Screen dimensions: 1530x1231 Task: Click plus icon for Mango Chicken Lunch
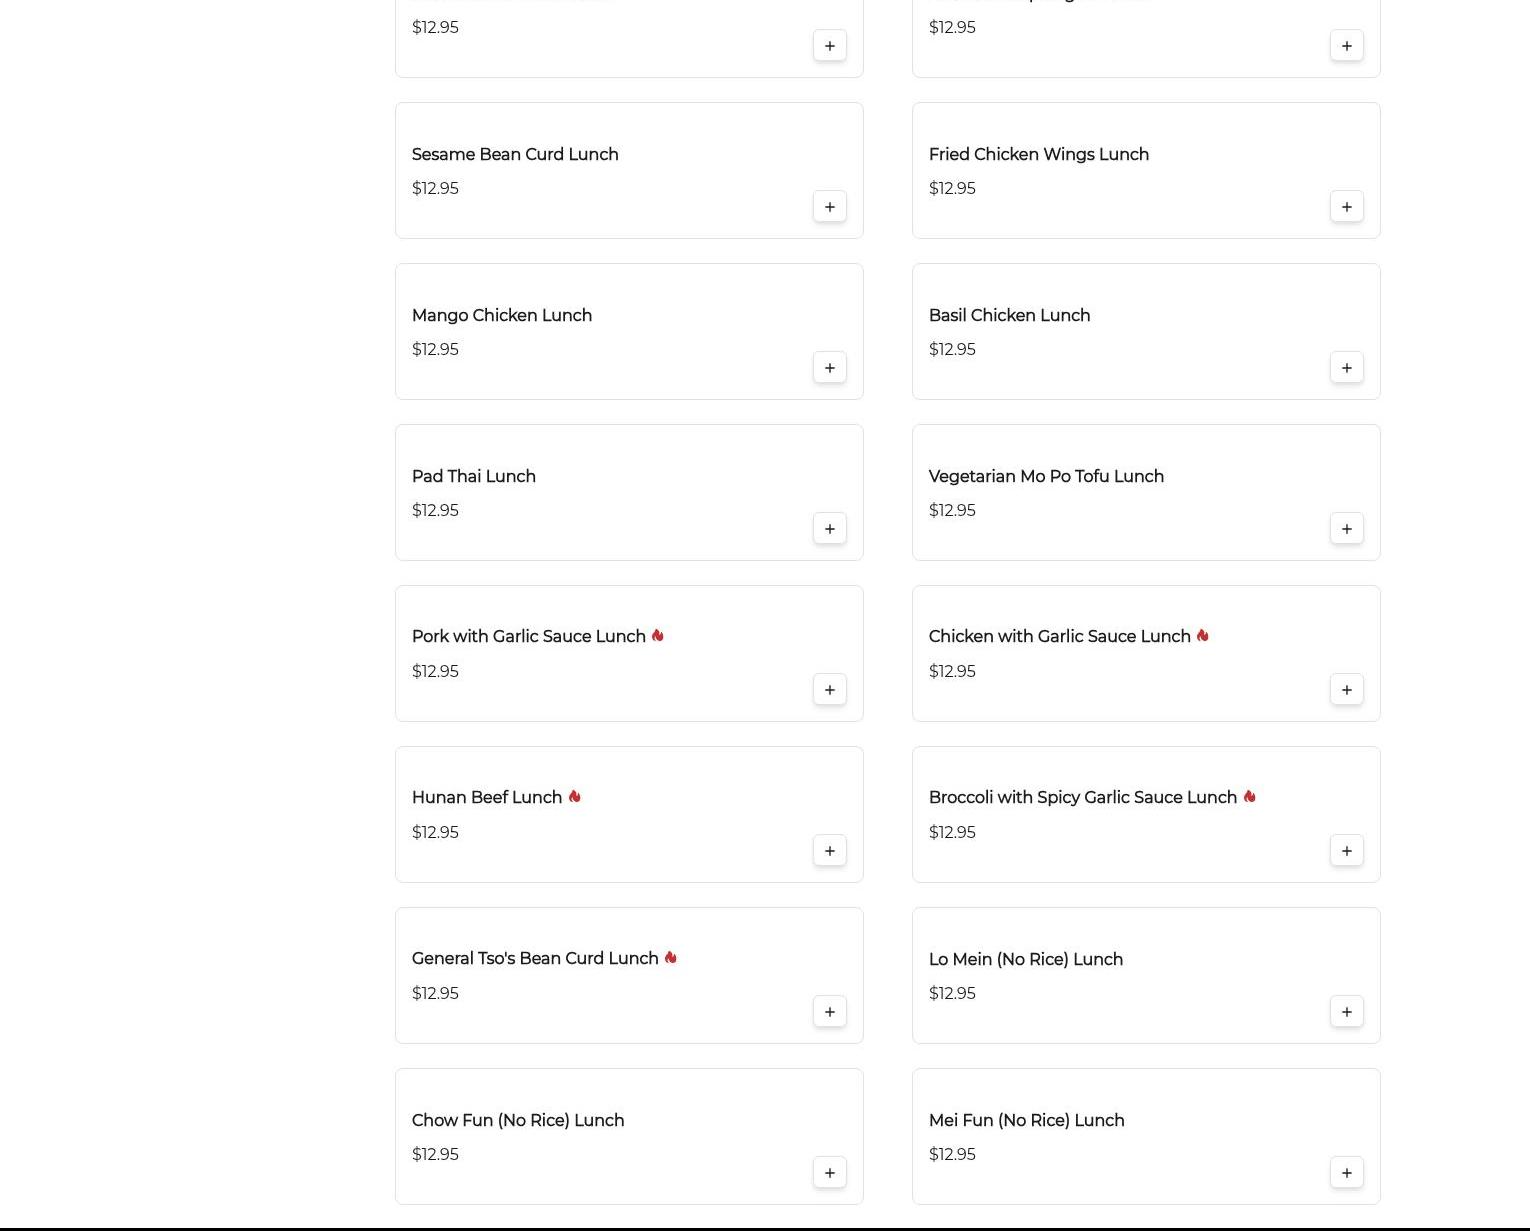tap(830, 368)
